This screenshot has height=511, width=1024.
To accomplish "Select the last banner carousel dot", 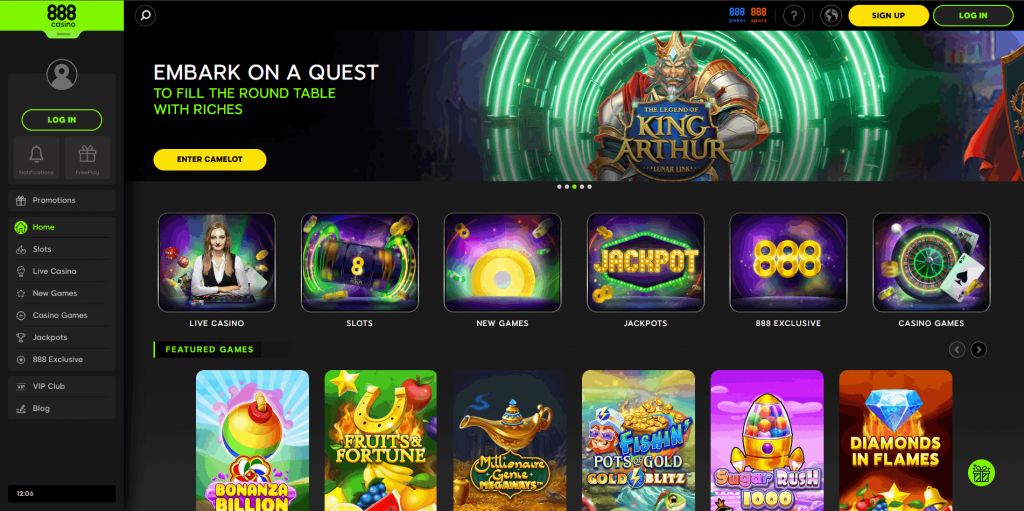I will (590, 186).
